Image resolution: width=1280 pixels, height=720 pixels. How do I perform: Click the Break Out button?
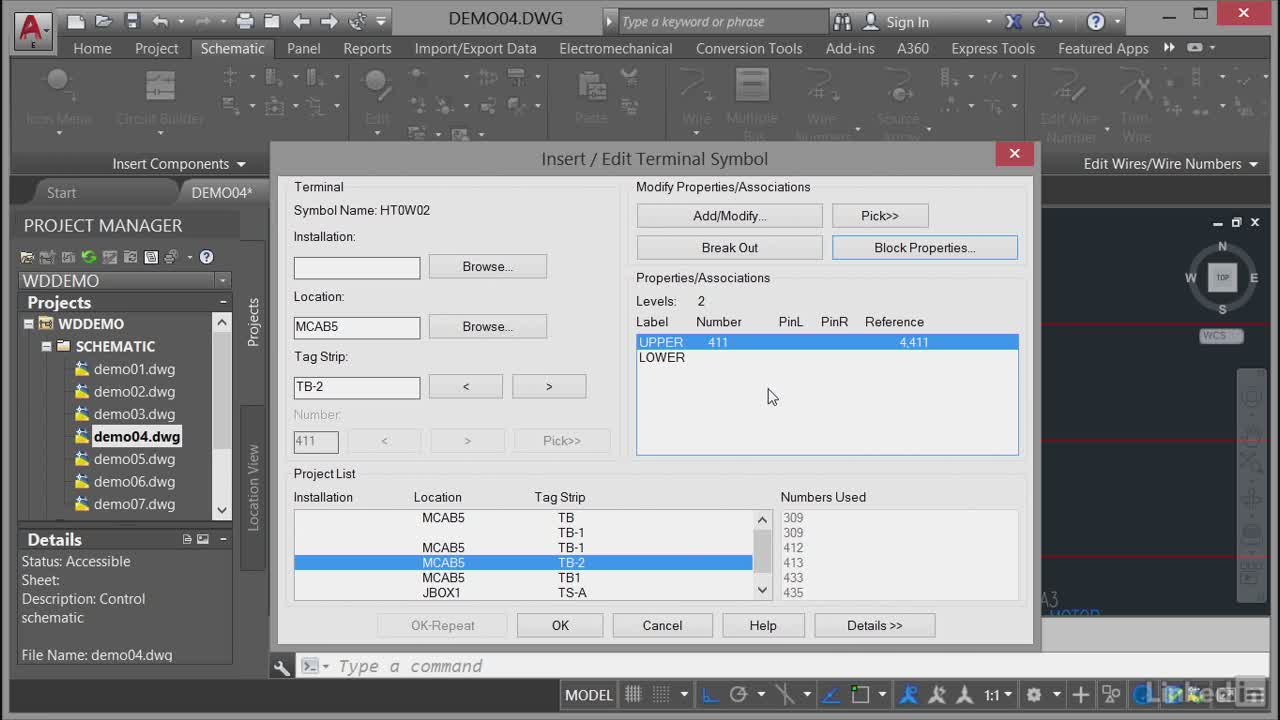coord(729,247)
